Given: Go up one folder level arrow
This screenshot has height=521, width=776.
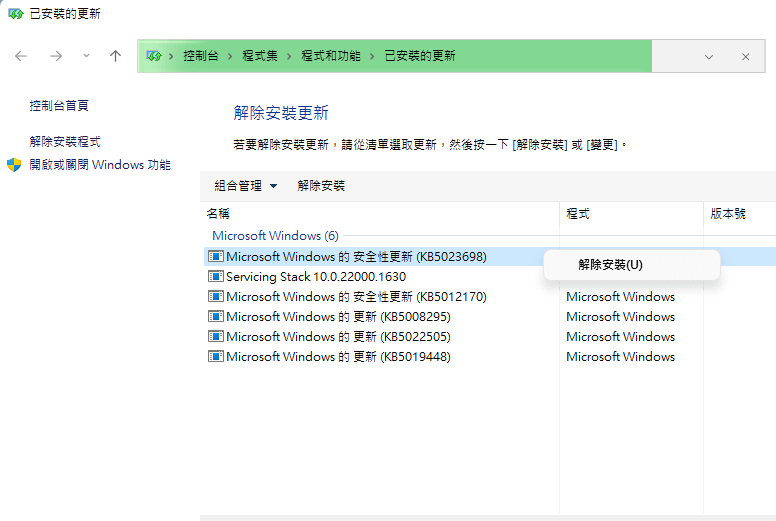Looking at the screenshot, I should pos(115,56).
